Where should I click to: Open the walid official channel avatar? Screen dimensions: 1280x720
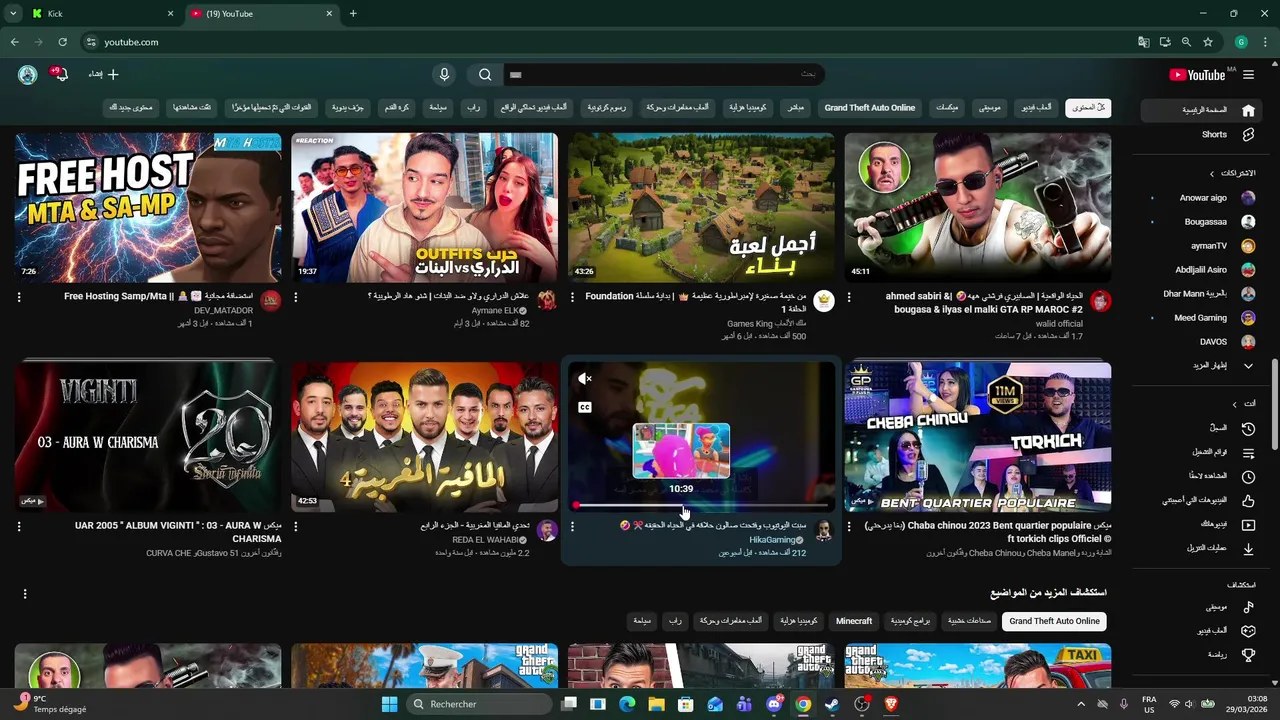[1100, 301]
